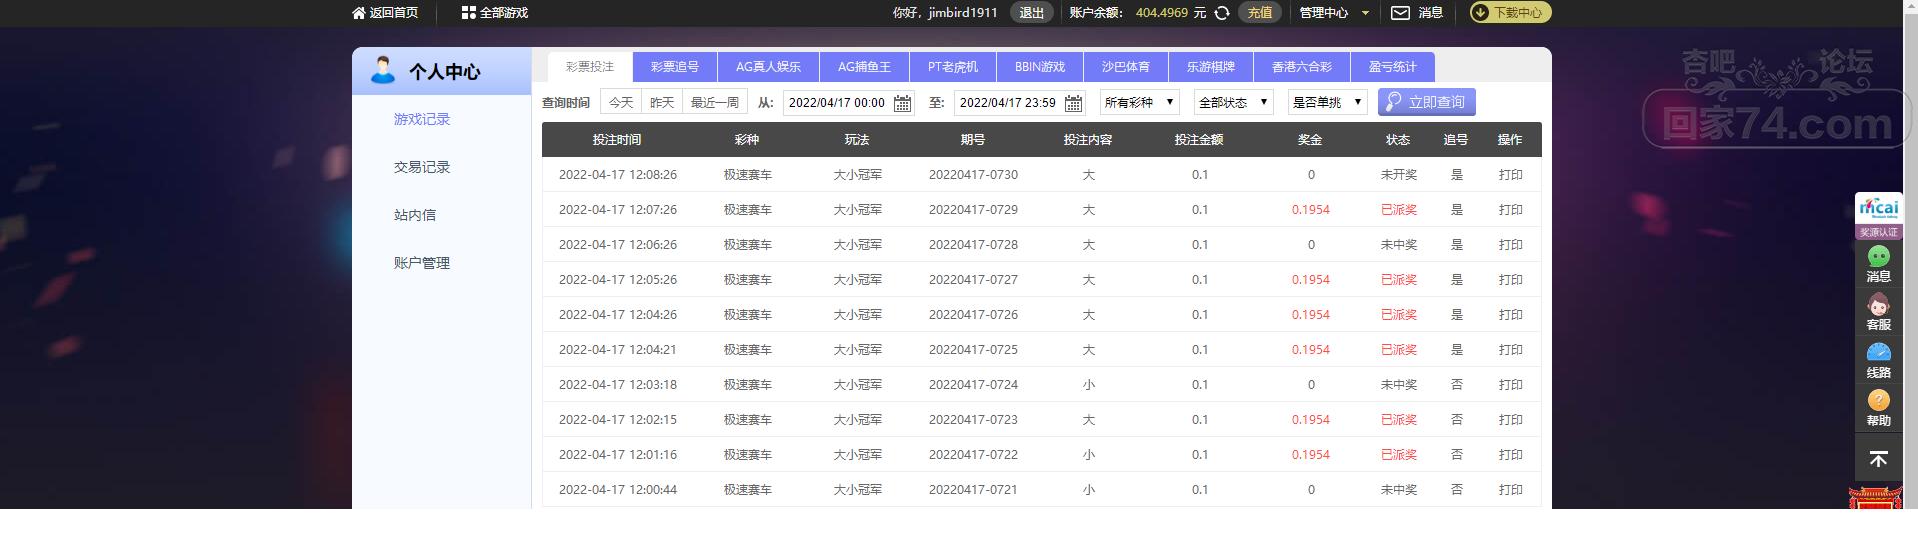Click 未中奖 status for period 20220417-0721

point(1398,490)
